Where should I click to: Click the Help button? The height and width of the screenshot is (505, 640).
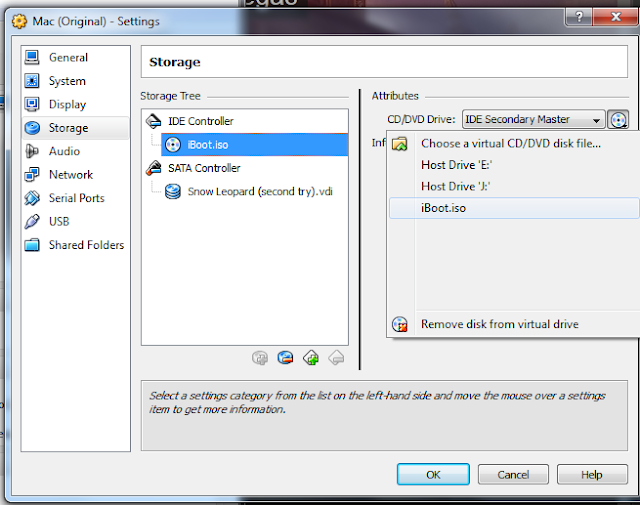(592, 475)
